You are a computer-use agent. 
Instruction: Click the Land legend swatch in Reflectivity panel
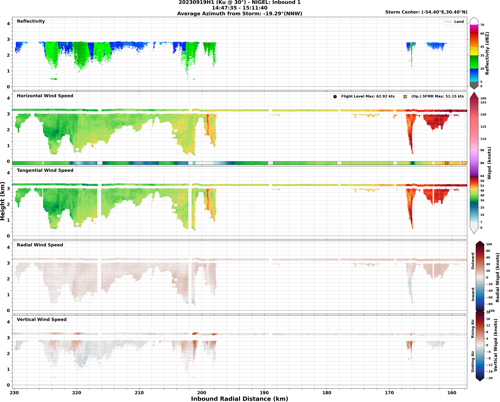click(448, 22)
